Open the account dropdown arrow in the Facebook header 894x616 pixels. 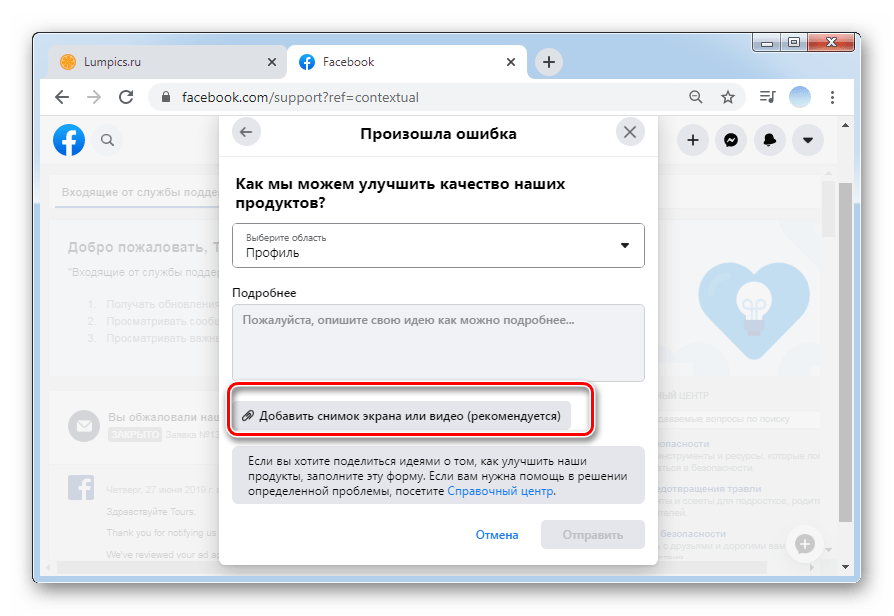[x=808, y=140]
